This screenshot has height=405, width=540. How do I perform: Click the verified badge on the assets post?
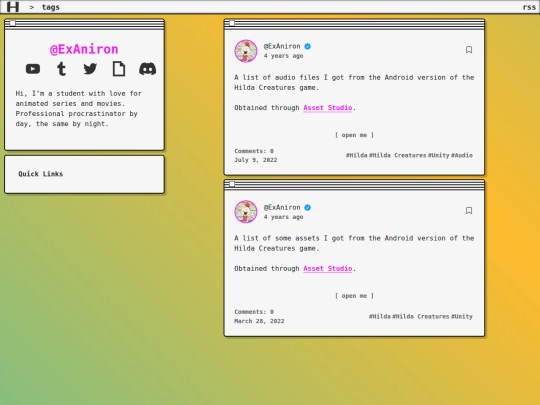coord(308,207)
